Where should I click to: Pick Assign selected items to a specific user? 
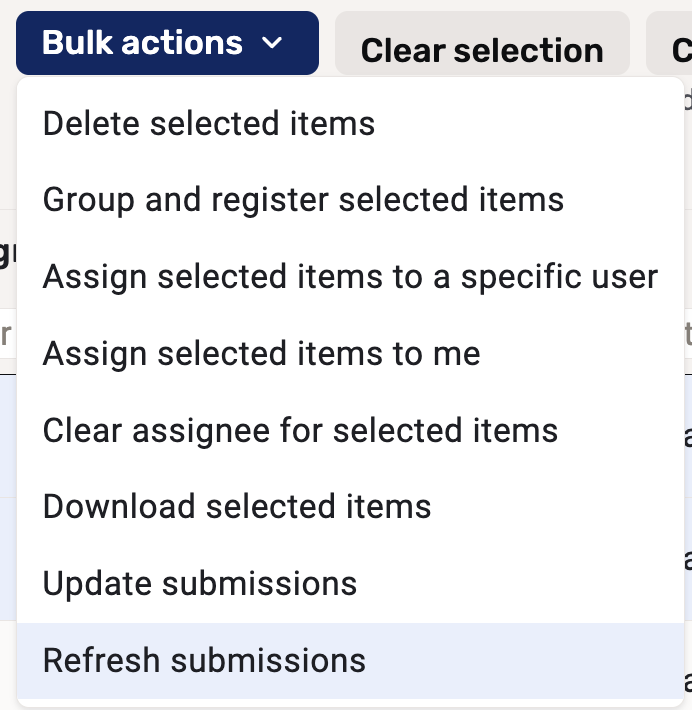point(350,277)
